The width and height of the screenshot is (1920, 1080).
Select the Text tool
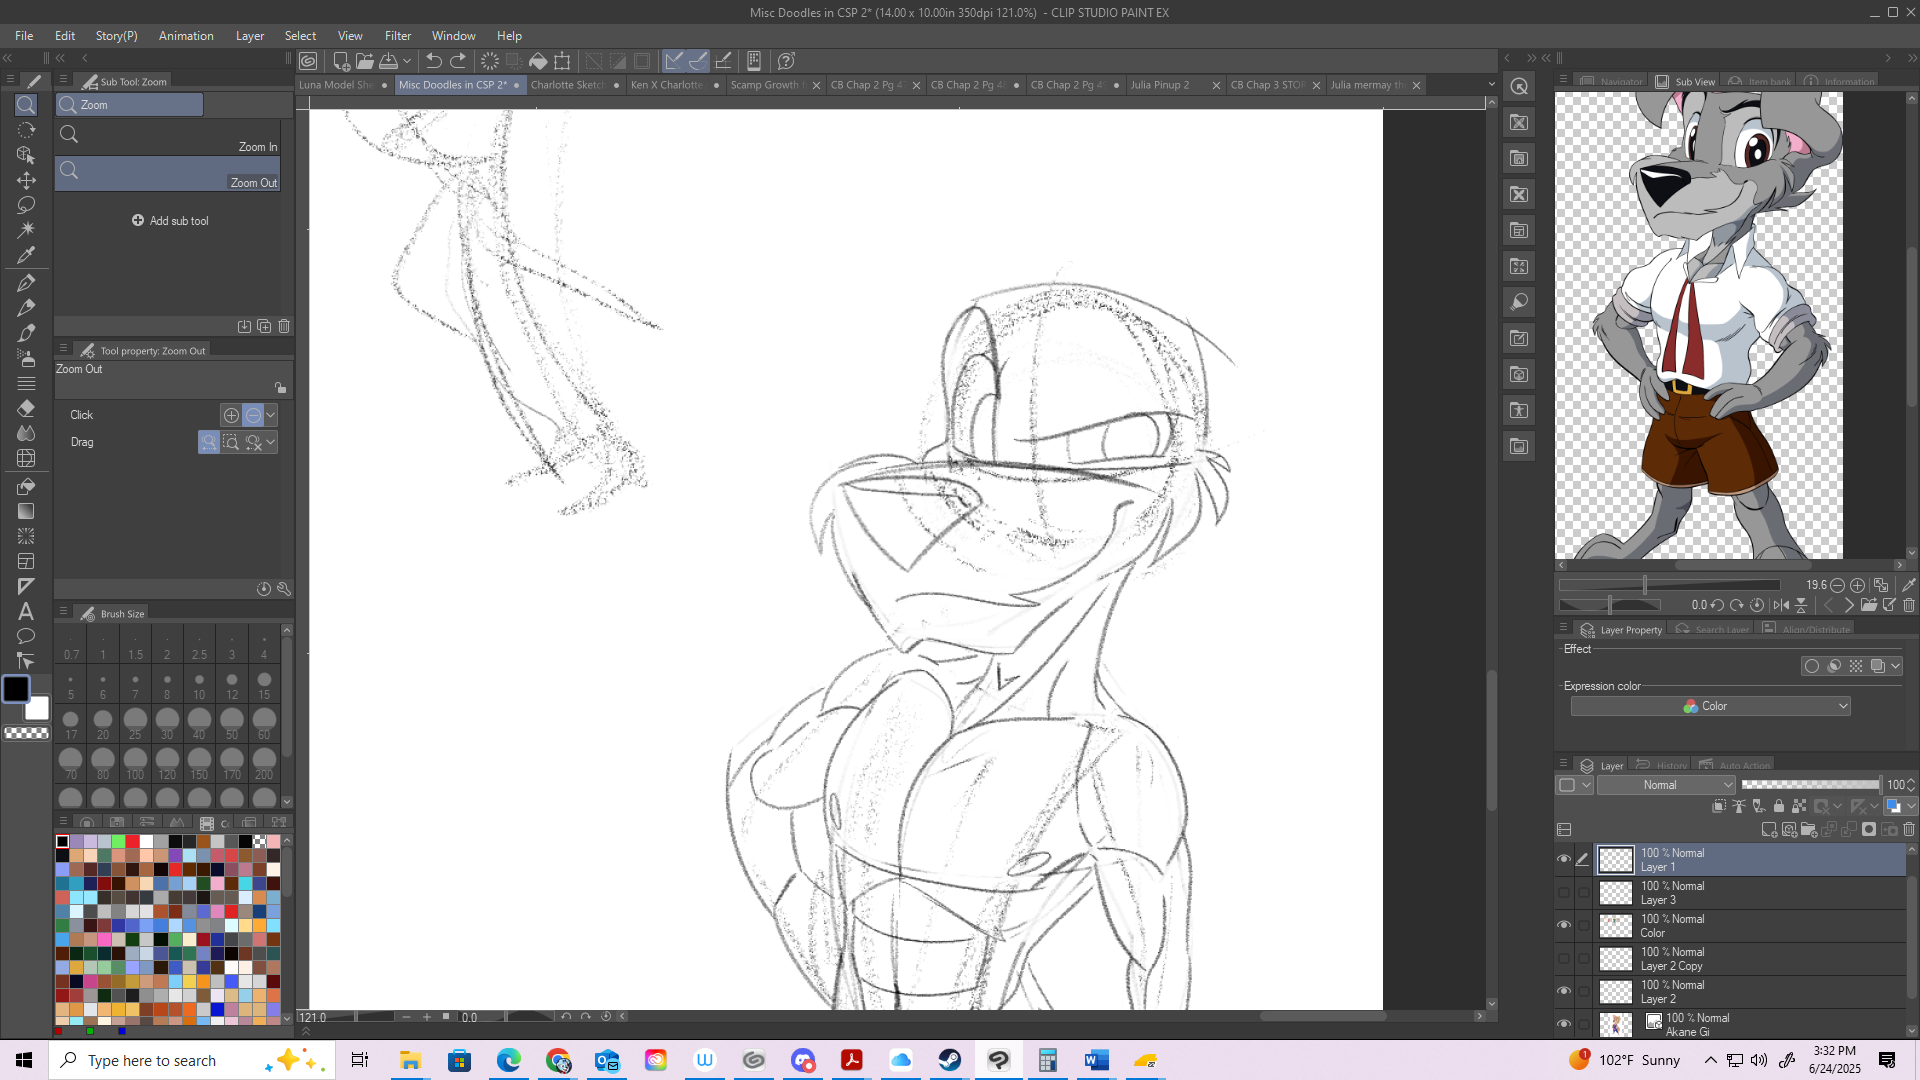click(x=26, y=612)
